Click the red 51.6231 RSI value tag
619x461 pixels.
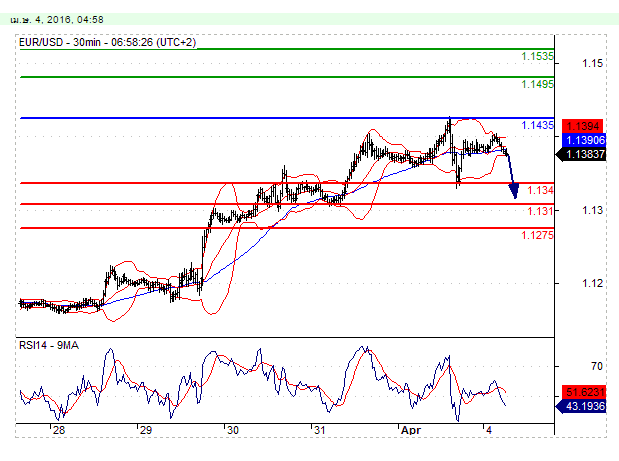click(582, 393)
